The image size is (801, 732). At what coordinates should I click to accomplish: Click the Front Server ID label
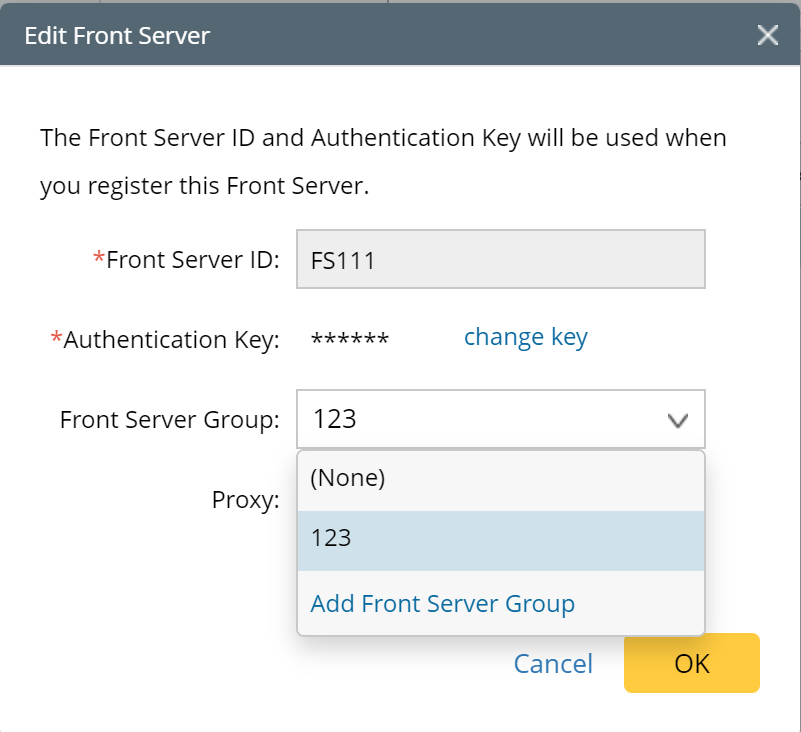(193, 260)
